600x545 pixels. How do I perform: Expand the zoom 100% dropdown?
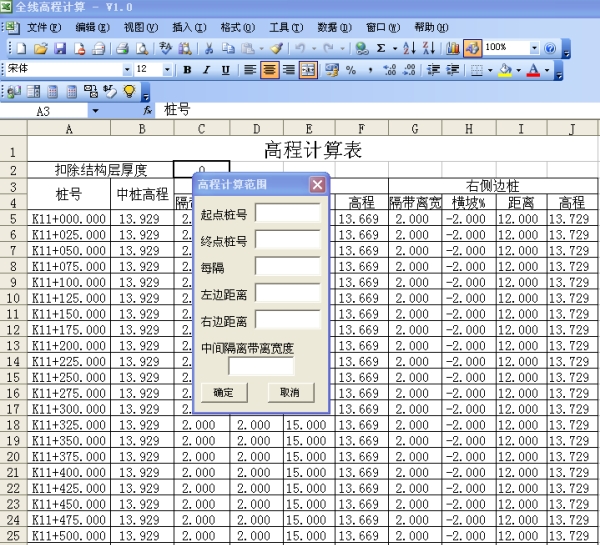[x=534, y=48]
